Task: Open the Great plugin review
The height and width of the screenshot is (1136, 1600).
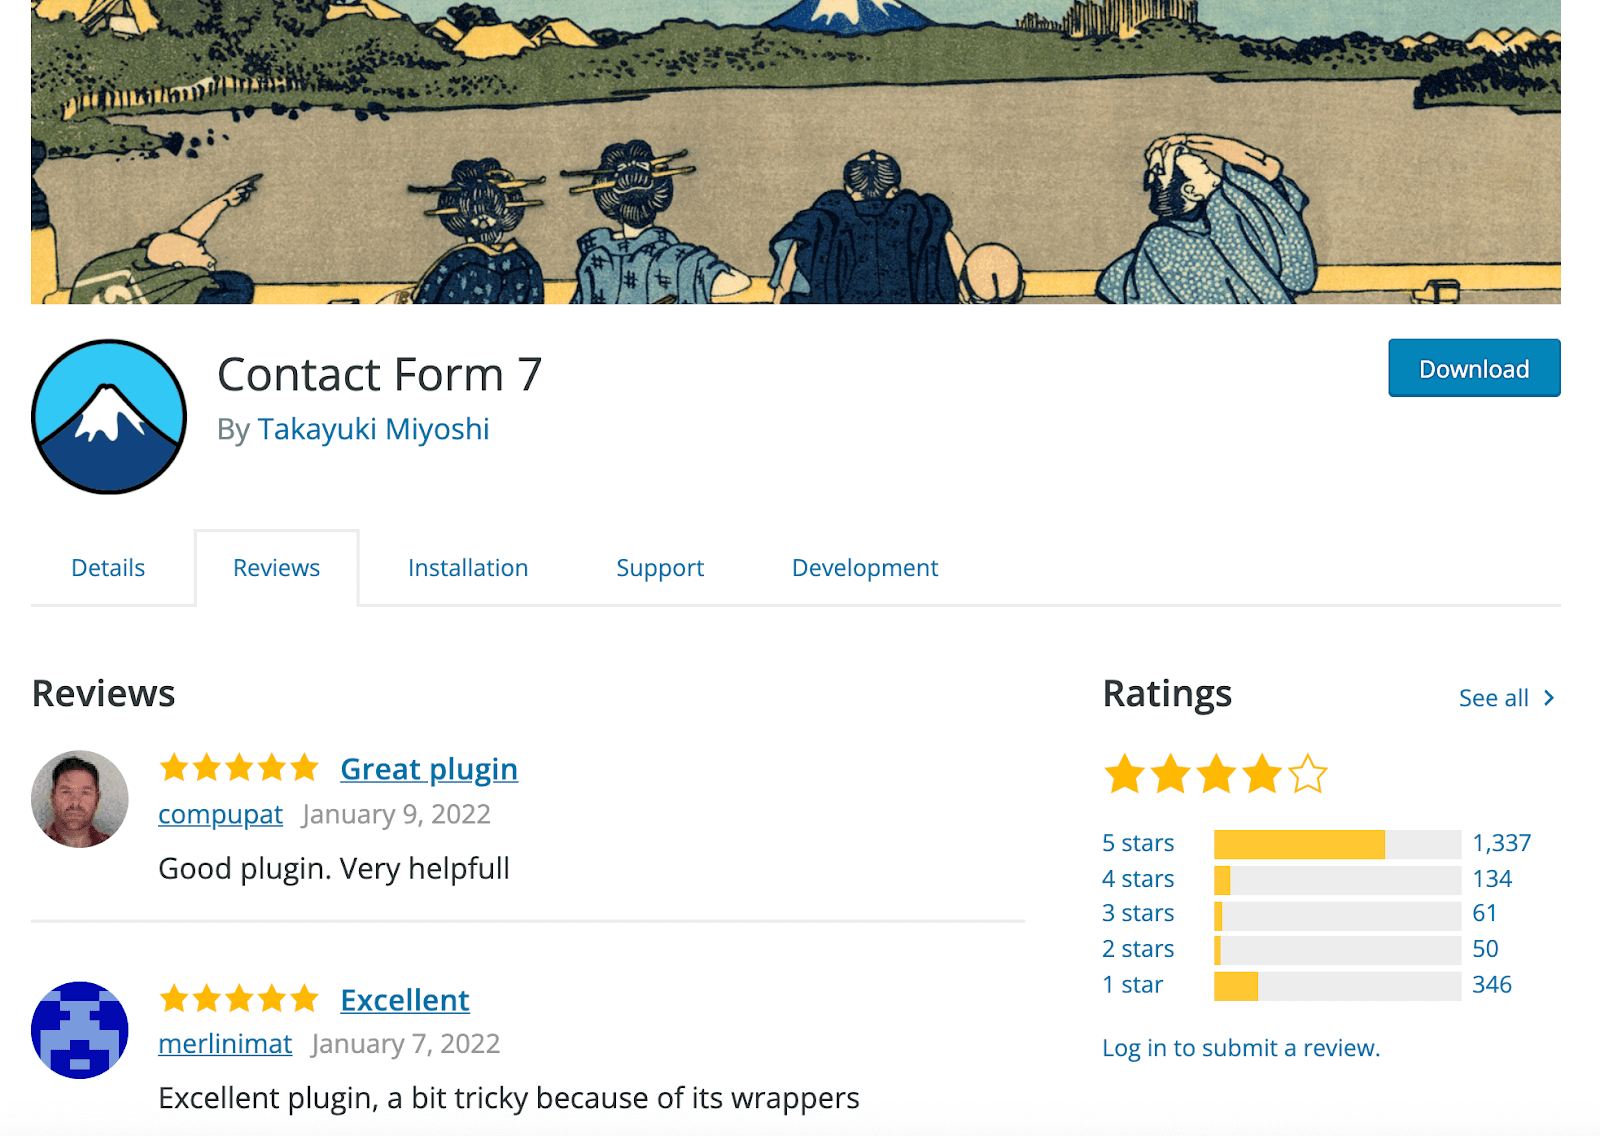Action: (428, 768)
